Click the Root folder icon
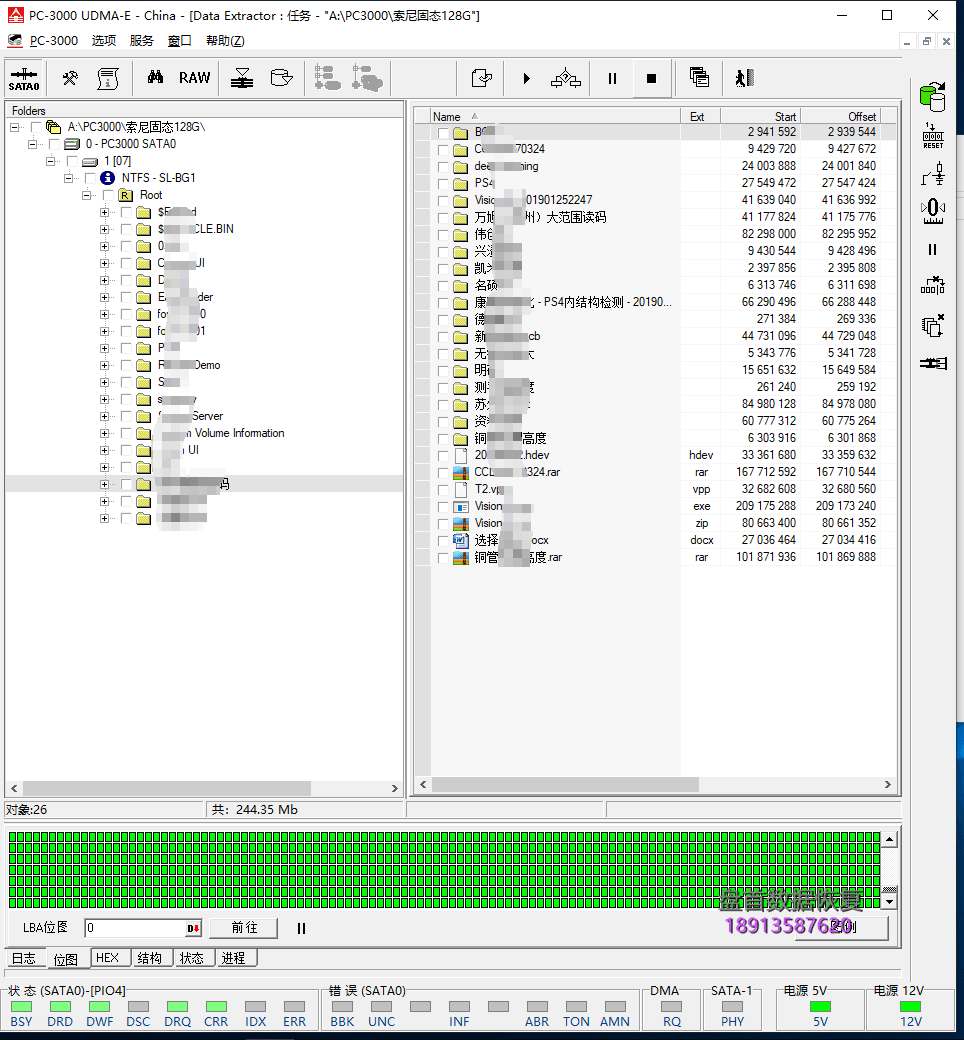 (125, 195)
